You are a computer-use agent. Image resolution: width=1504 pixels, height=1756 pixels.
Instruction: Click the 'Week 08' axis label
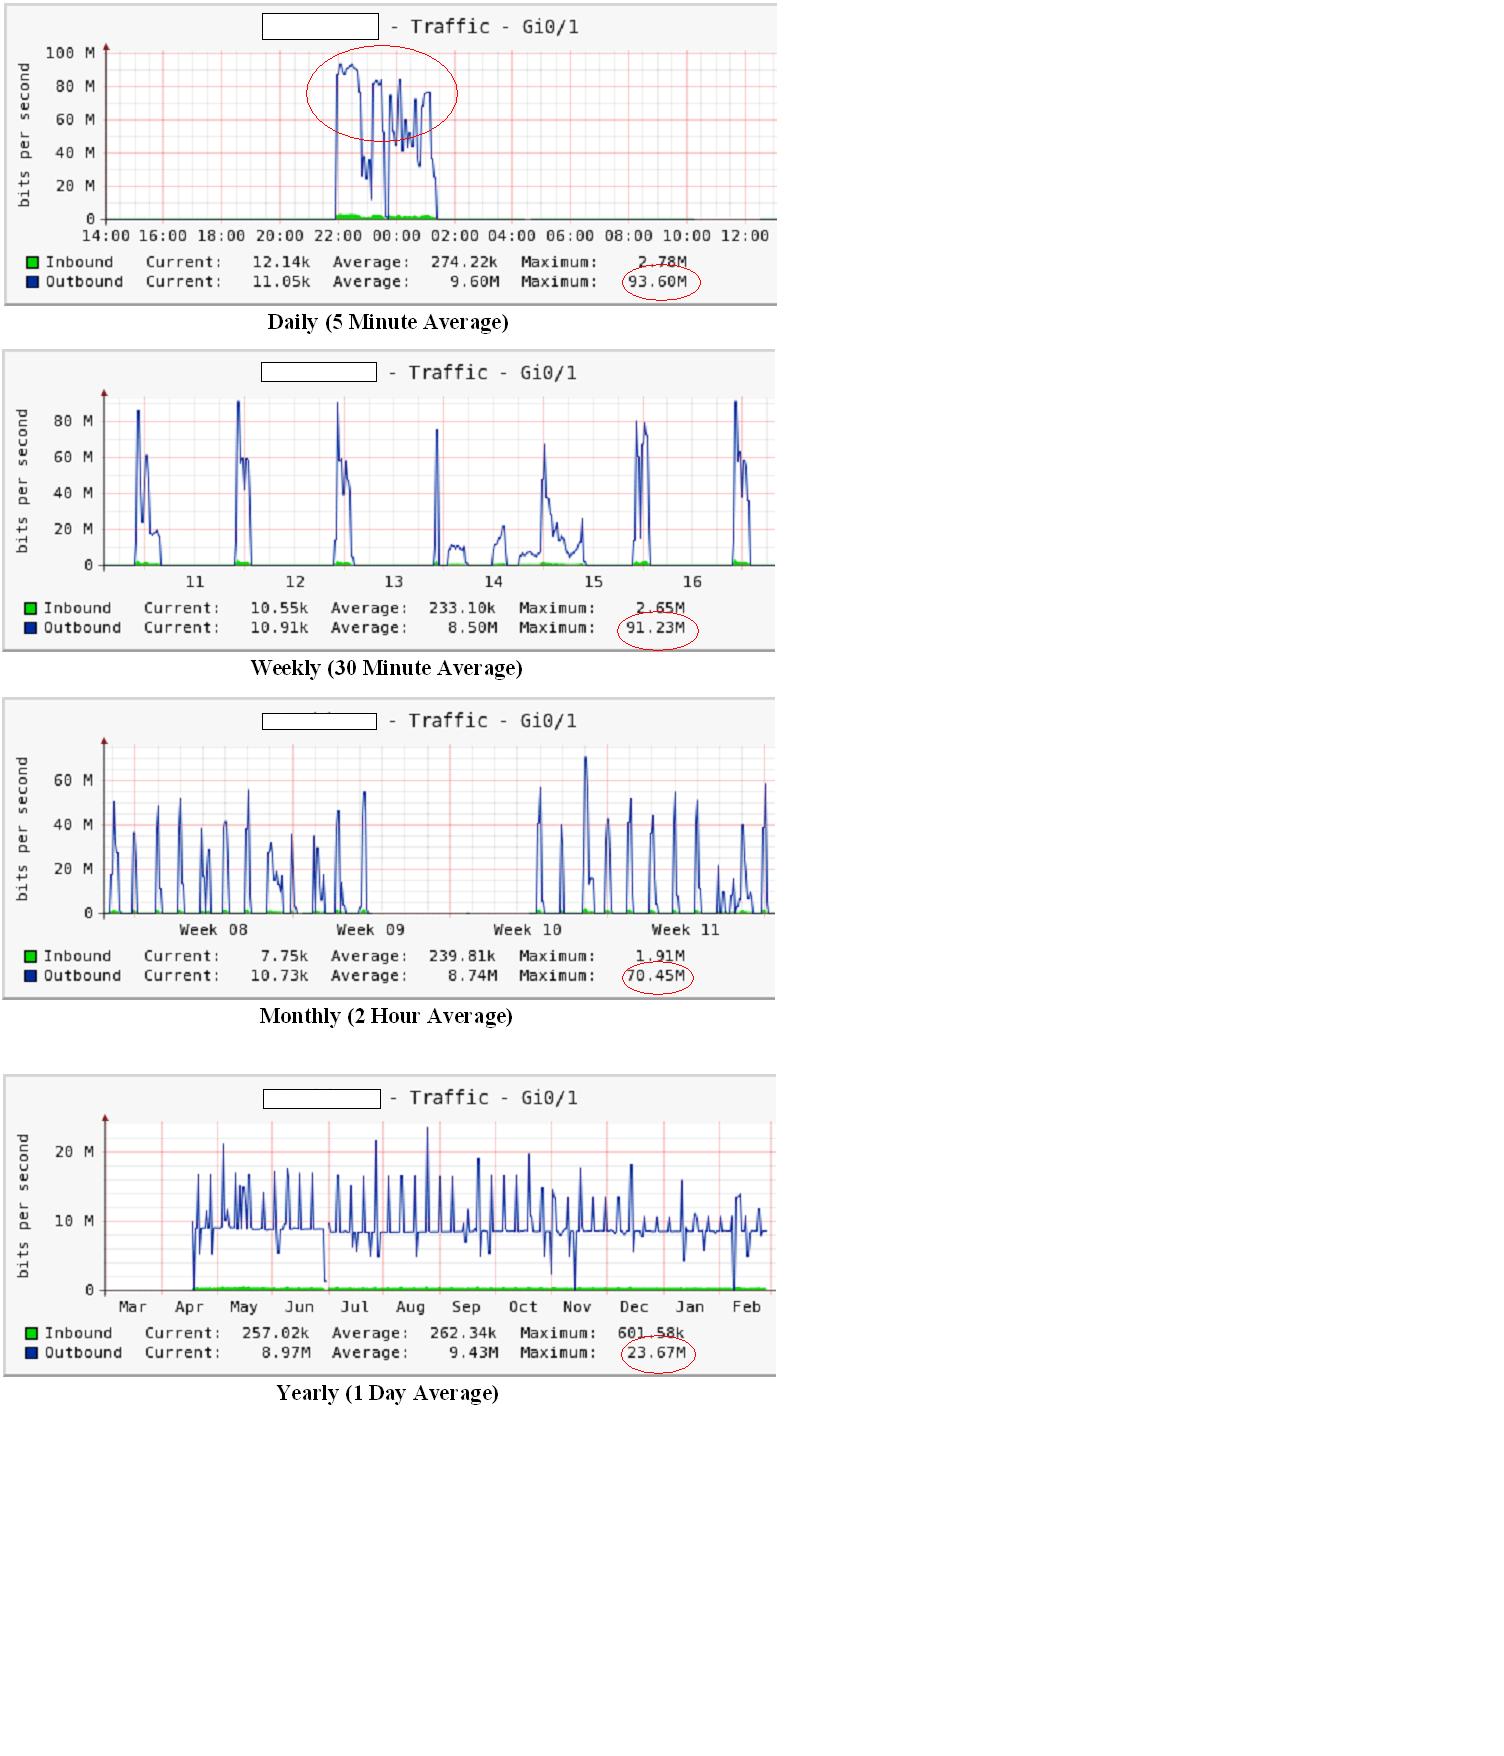coord(213,931)
